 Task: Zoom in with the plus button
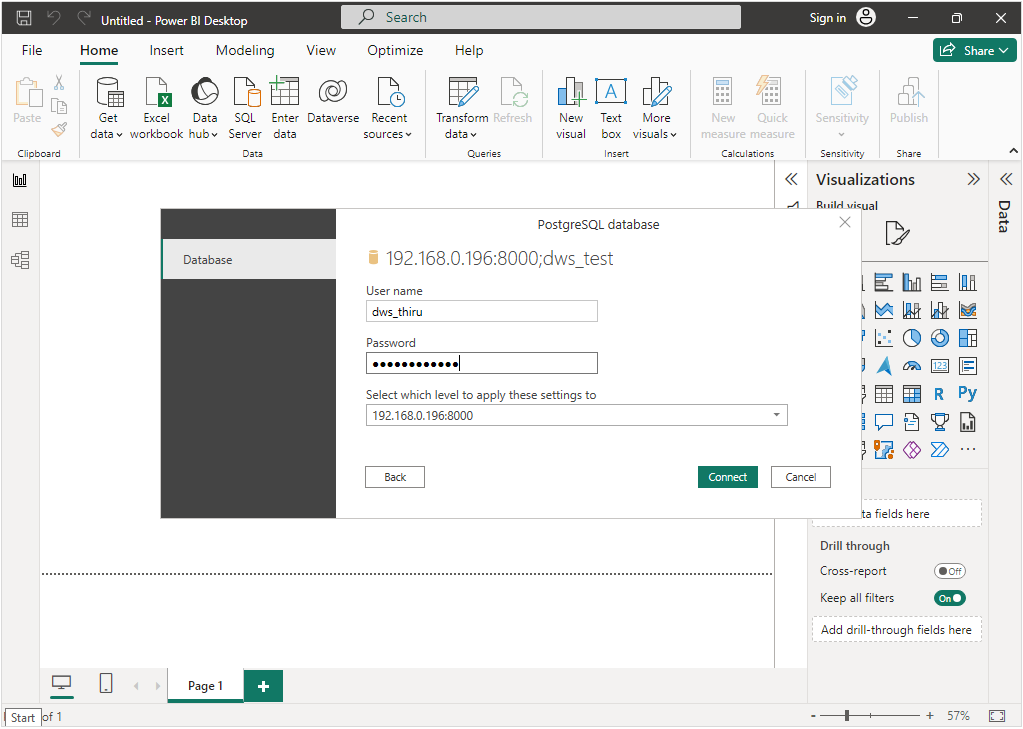click(x=930, y=716)
